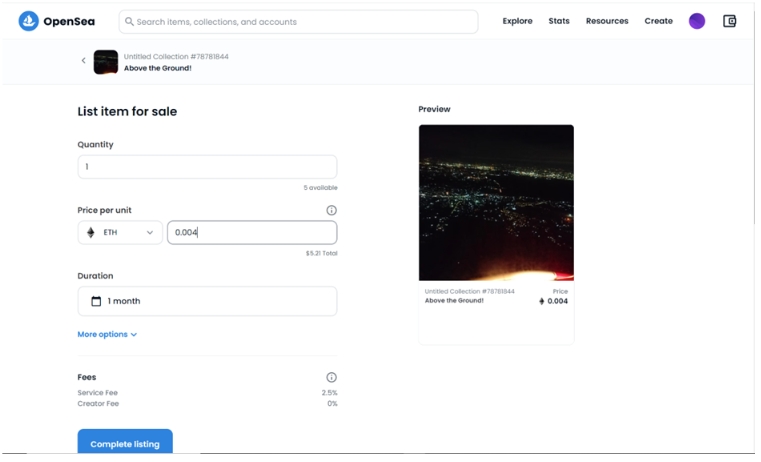Open the Create menu item
761x462 pixels.
click(x=659, y=21)
